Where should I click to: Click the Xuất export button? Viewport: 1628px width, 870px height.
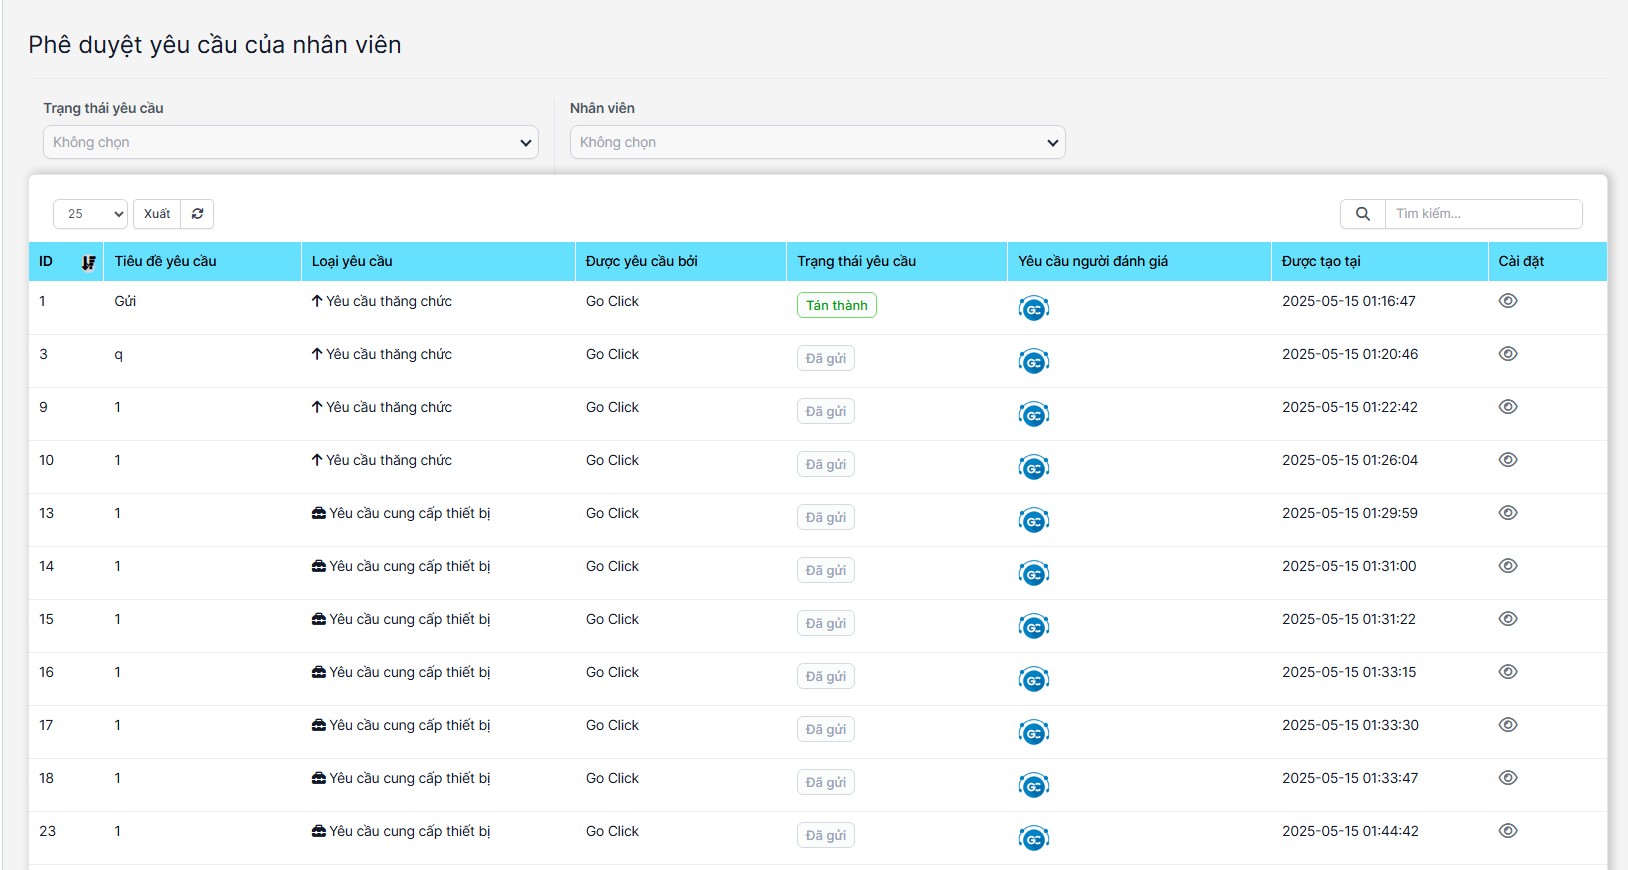[157, 214]
